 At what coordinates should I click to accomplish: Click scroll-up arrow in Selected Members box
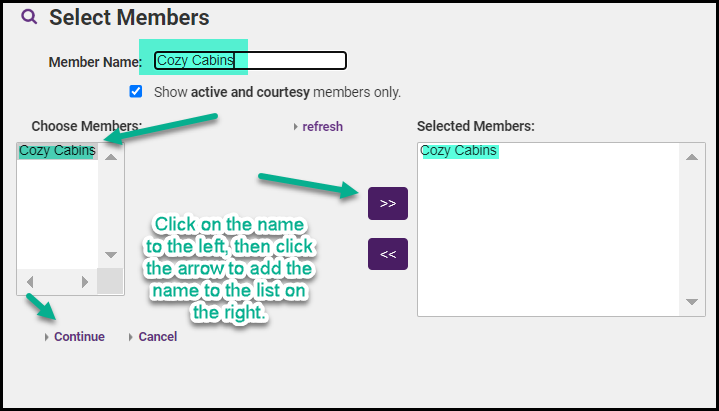point(691,156)
